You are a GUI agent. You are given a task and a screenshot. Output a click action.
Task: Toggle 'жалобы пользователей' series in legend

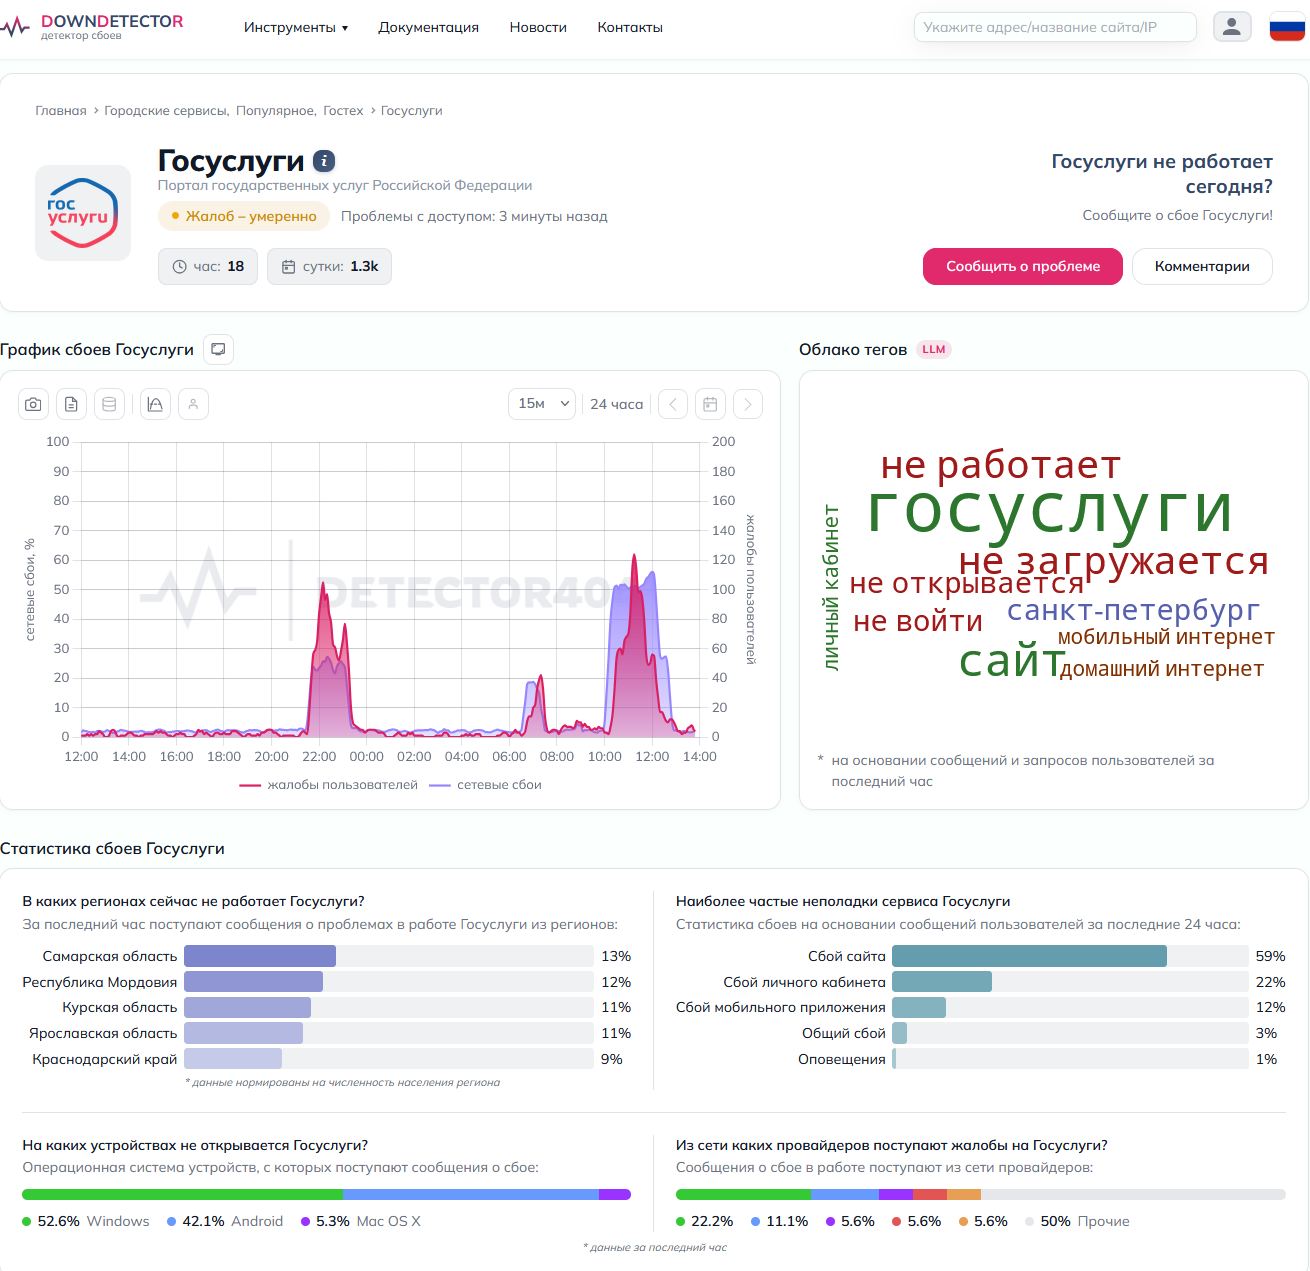point(329,785)
